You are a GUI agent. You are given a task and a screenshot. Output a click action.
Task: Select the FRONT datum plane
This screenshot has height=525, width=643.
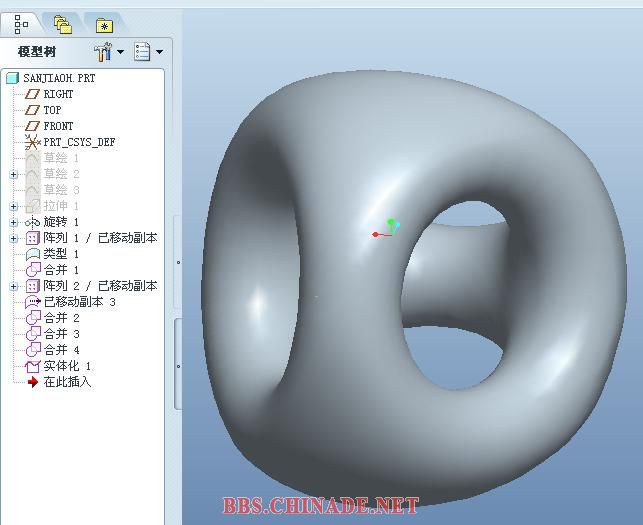pos(58,126)
